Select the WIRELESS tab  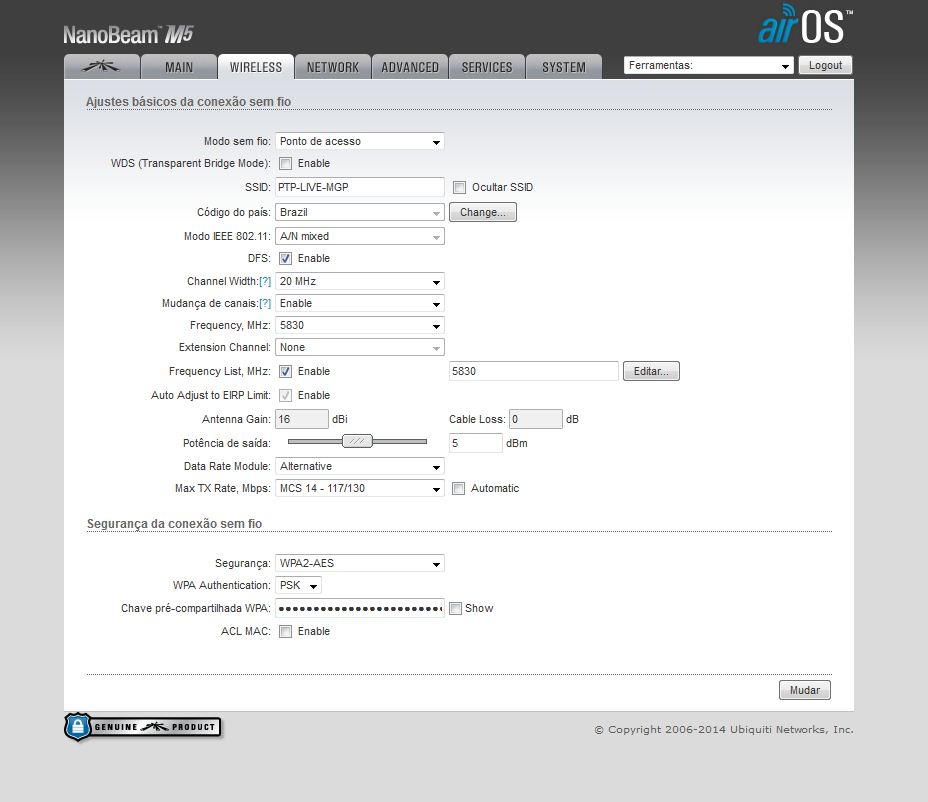pos(256,67)
